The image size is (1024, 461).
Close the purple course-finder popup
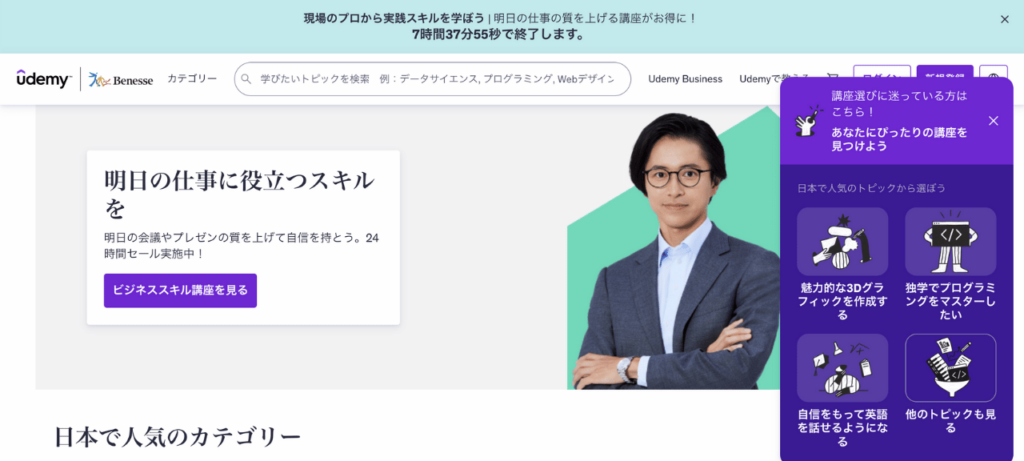[x=993, y=121]
